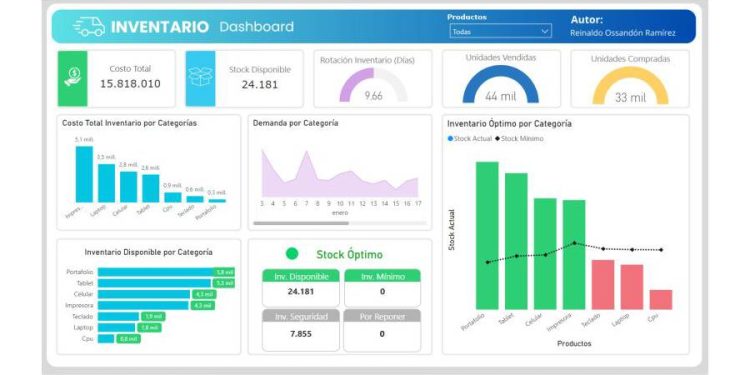750x375 pixels.
Task: Select the Portafolio horizontal inventory bar
Action: pos(155,272)
